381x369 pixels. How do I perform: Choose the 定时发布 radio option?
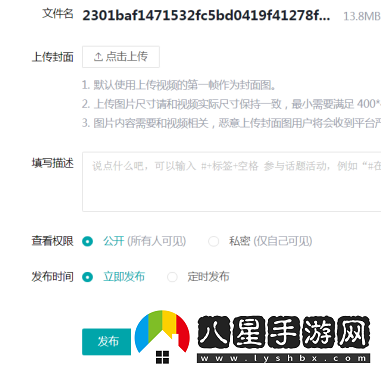coord(172,277)
